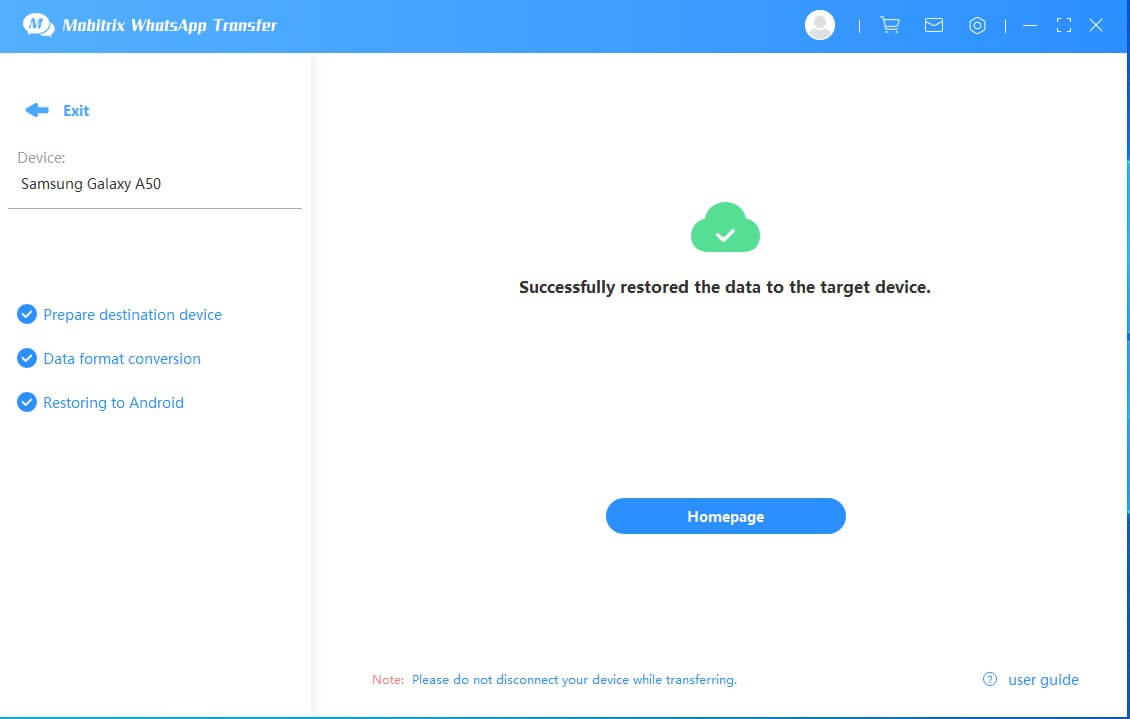Toggle fullscreen mode from the title bar
The width and height of the screenshot is (1130, 719).
pos(1063,25)
